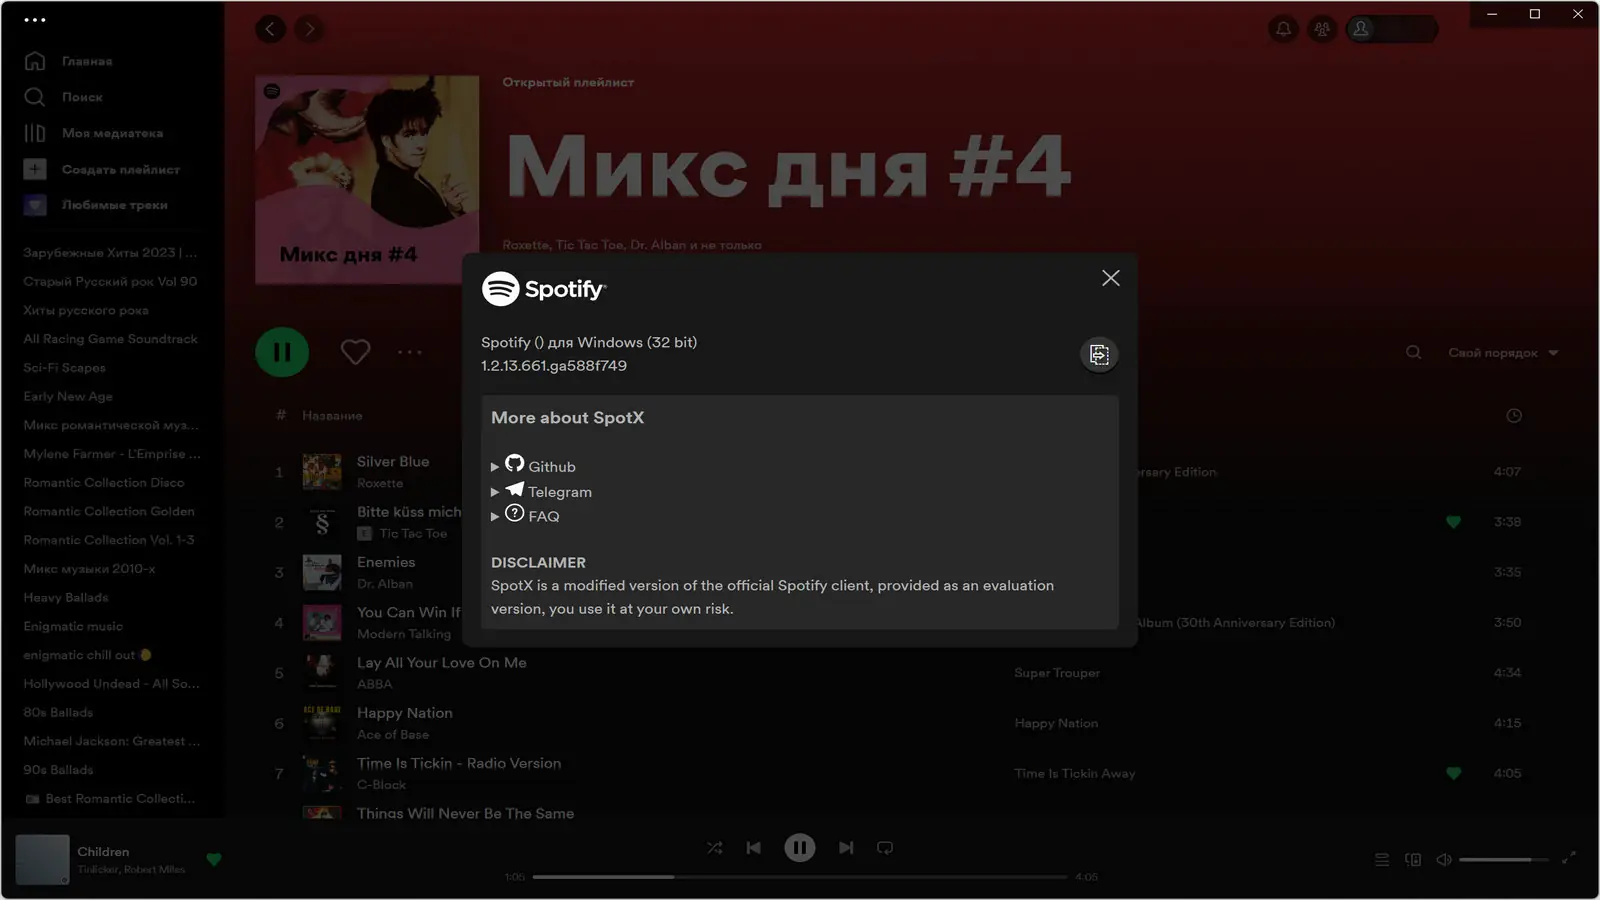Expand the Github section
The width and height of the screenshot is (1600, 900).
[x=534, y=466]
